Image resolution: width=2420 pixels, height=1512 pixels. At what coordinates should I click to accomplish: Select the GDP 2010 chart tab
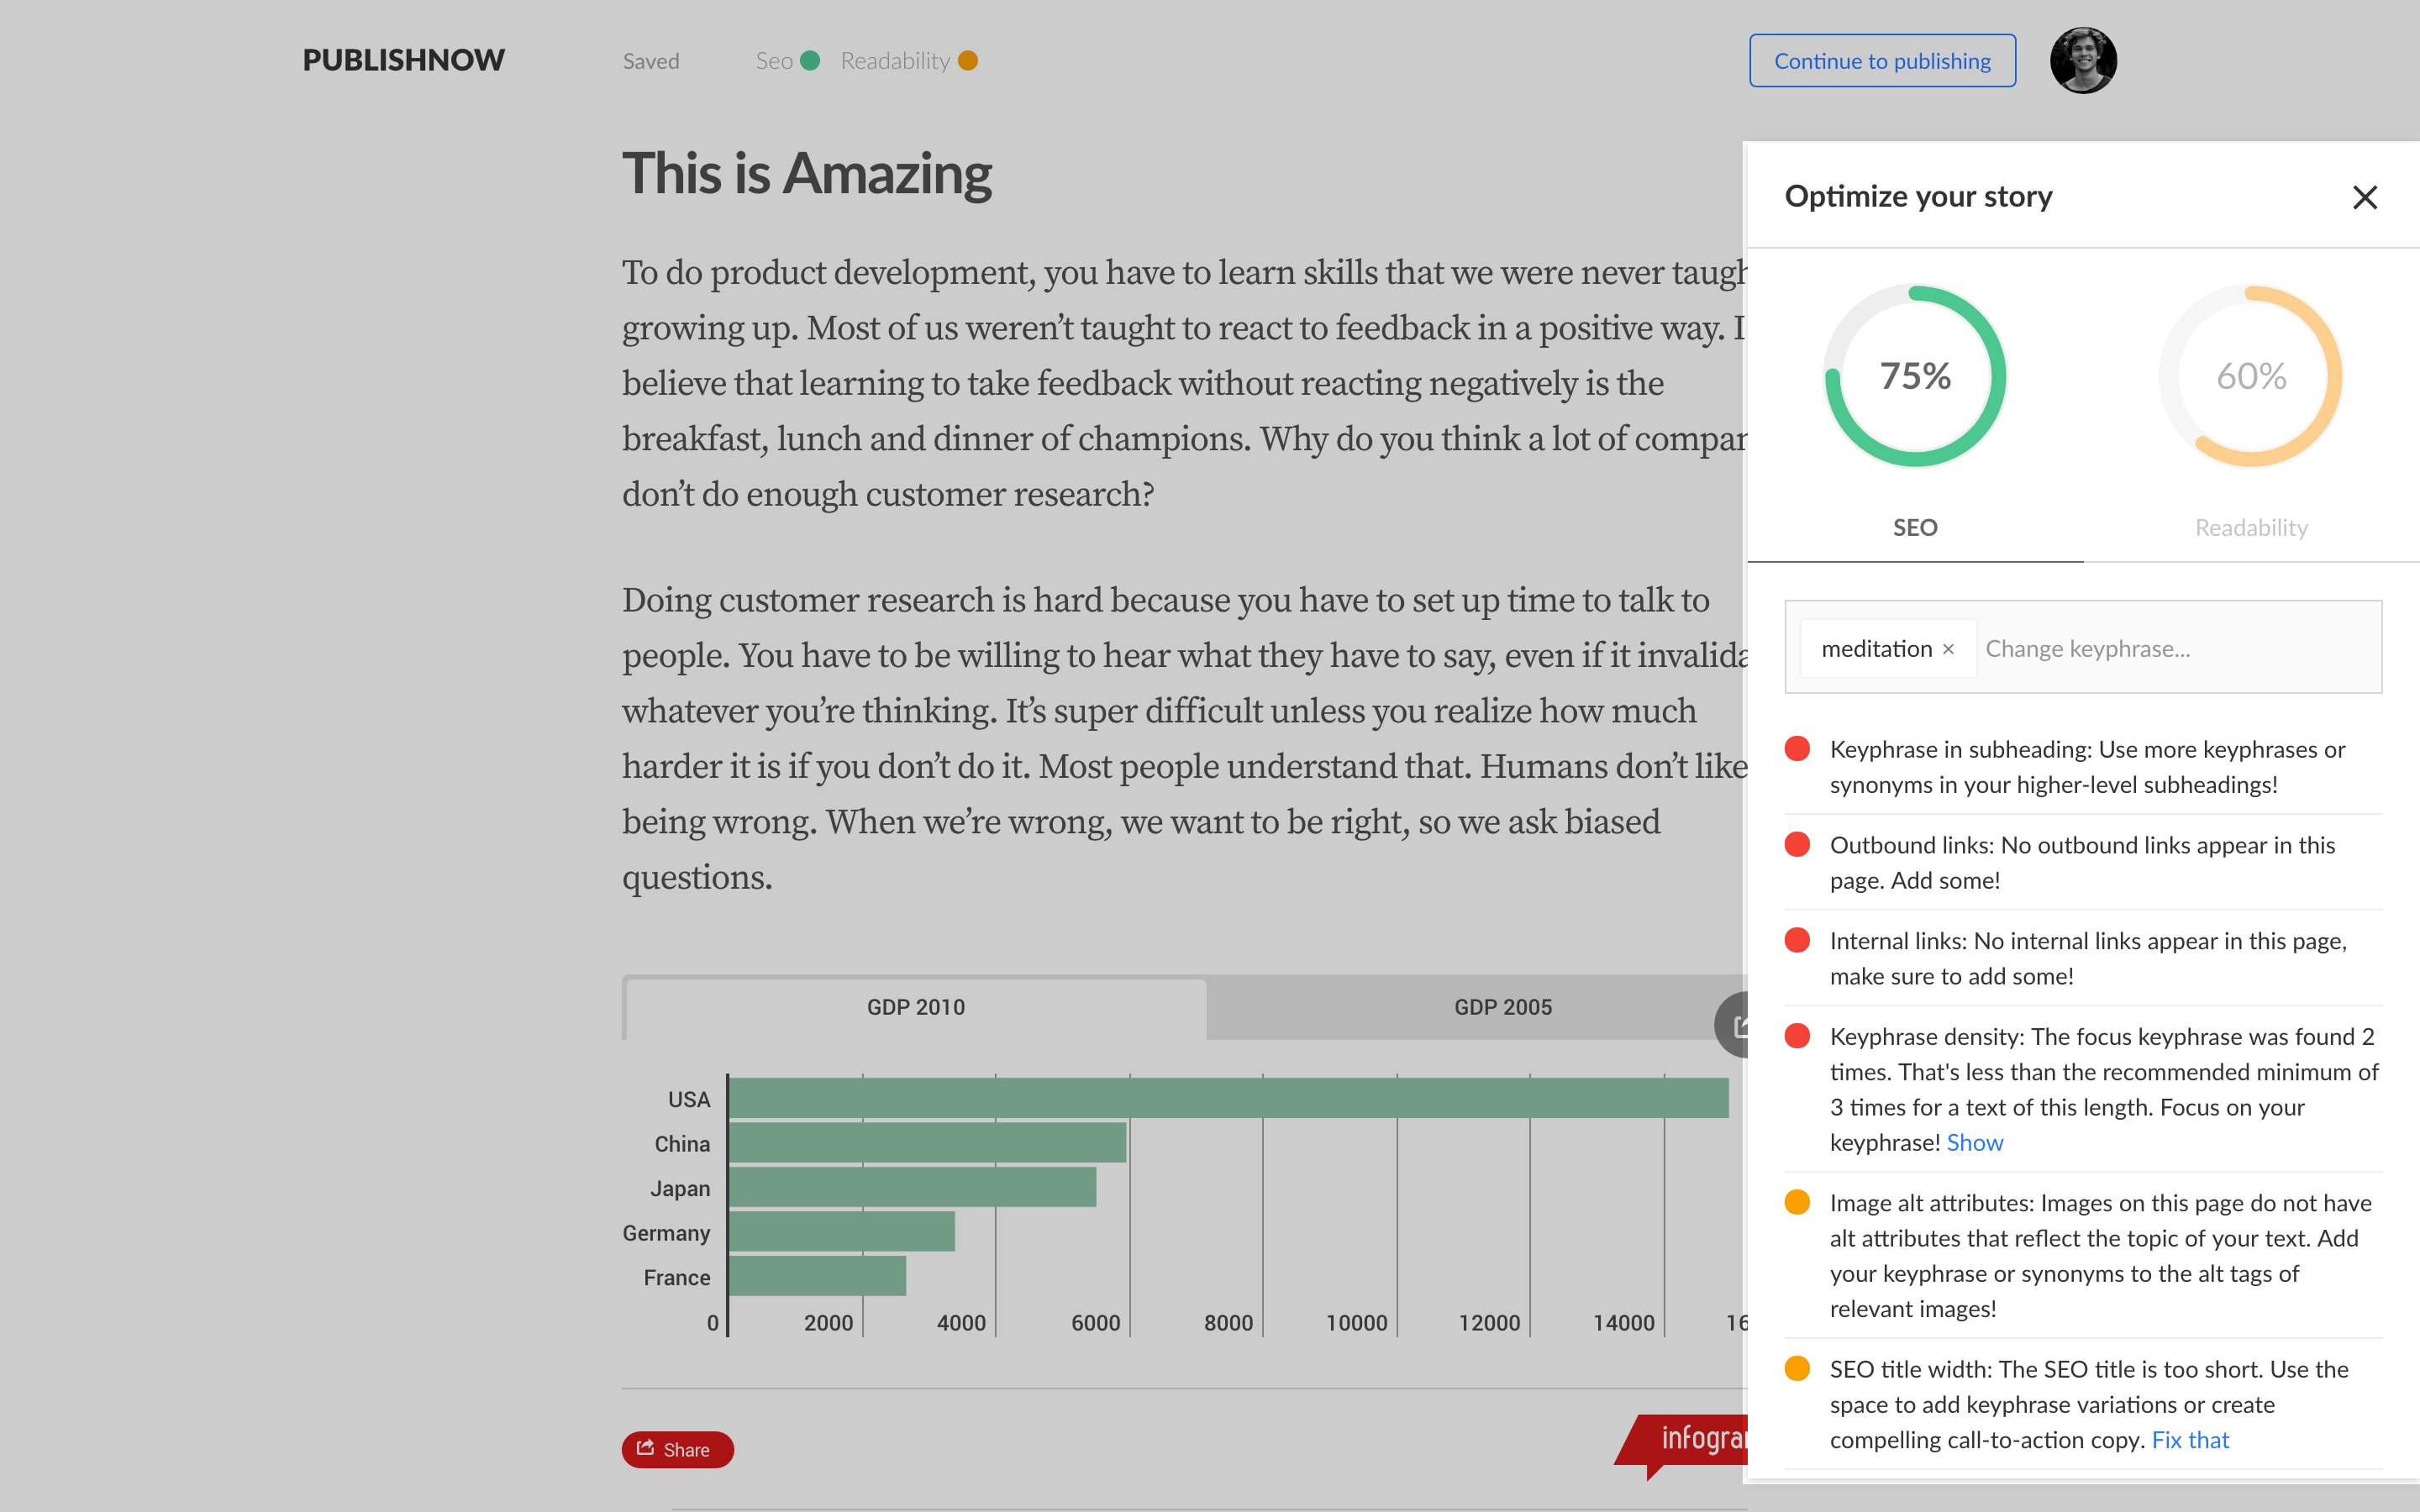[x=915, y=1007]
